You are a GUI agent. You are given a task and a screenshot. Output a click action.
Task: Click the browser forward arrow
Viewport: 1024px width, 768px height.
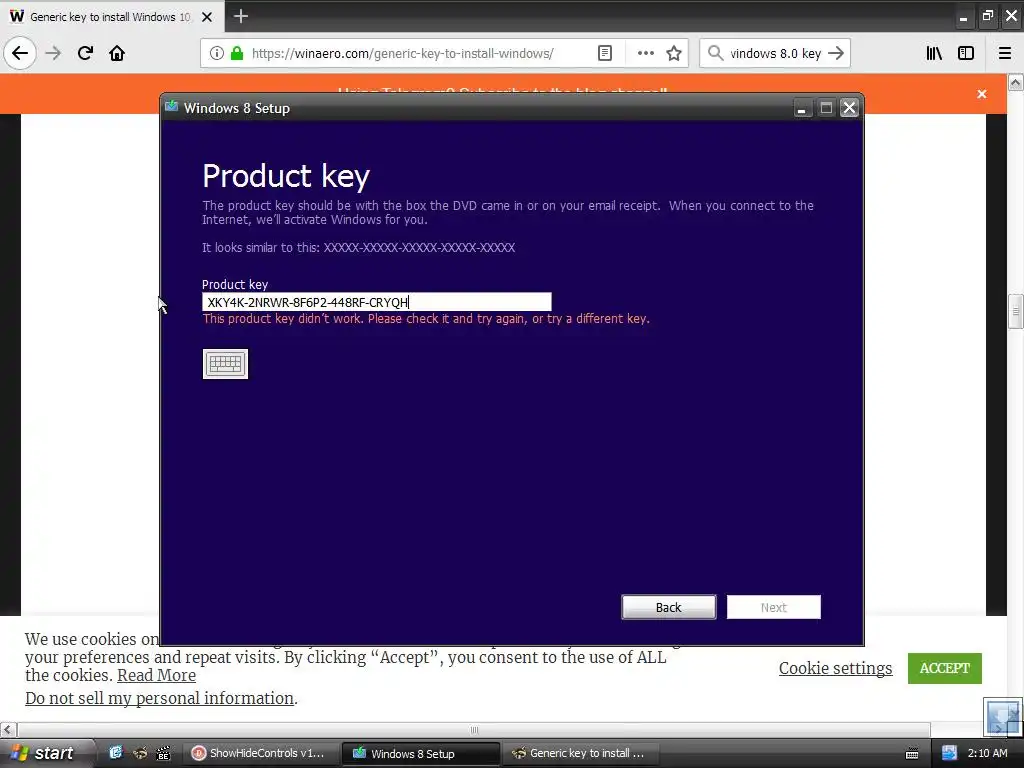(53, 54)
